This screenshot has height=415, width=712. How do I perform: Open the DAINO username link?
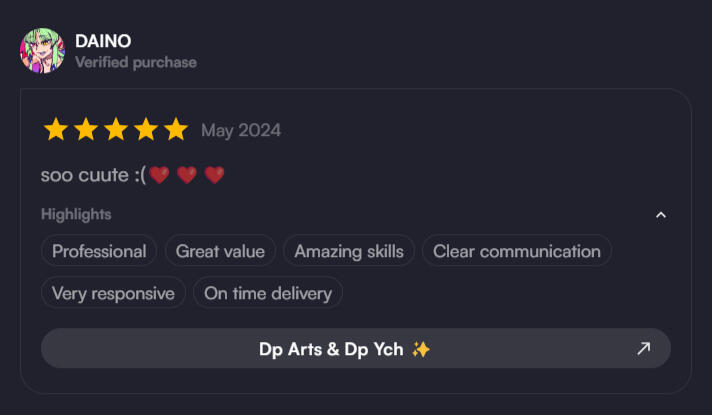(x=103, y=41)
